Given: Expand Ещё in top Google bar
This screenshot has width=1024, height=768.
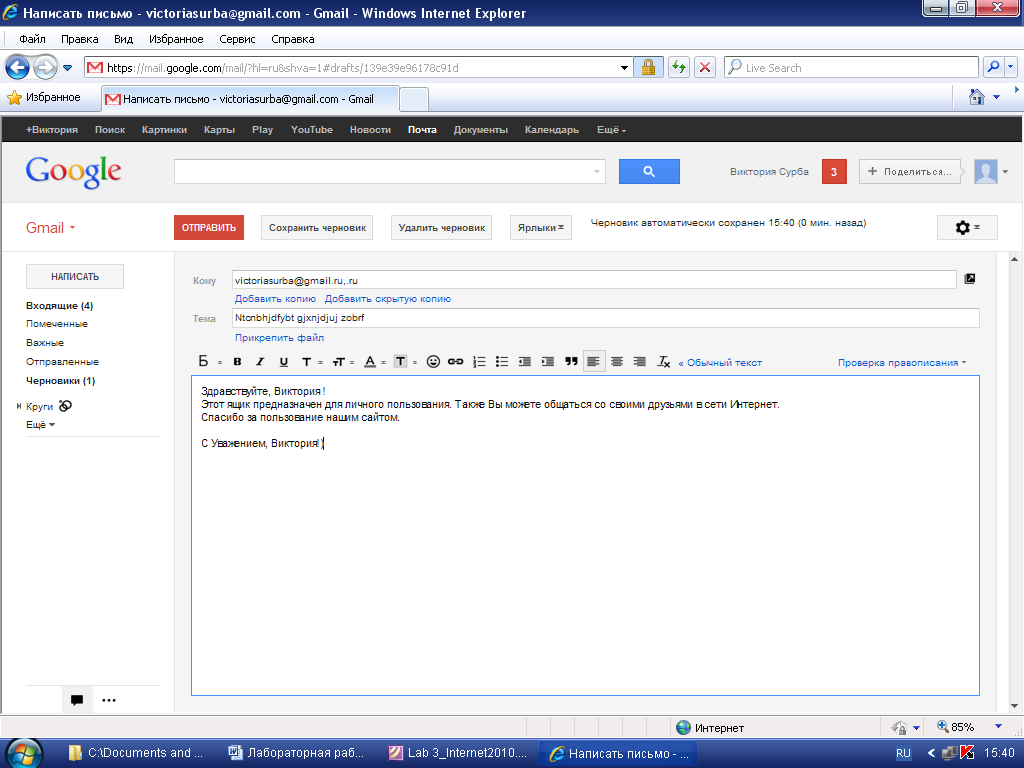Looking at the screenshot, I should pyautogui.click(x=611, y=130).
